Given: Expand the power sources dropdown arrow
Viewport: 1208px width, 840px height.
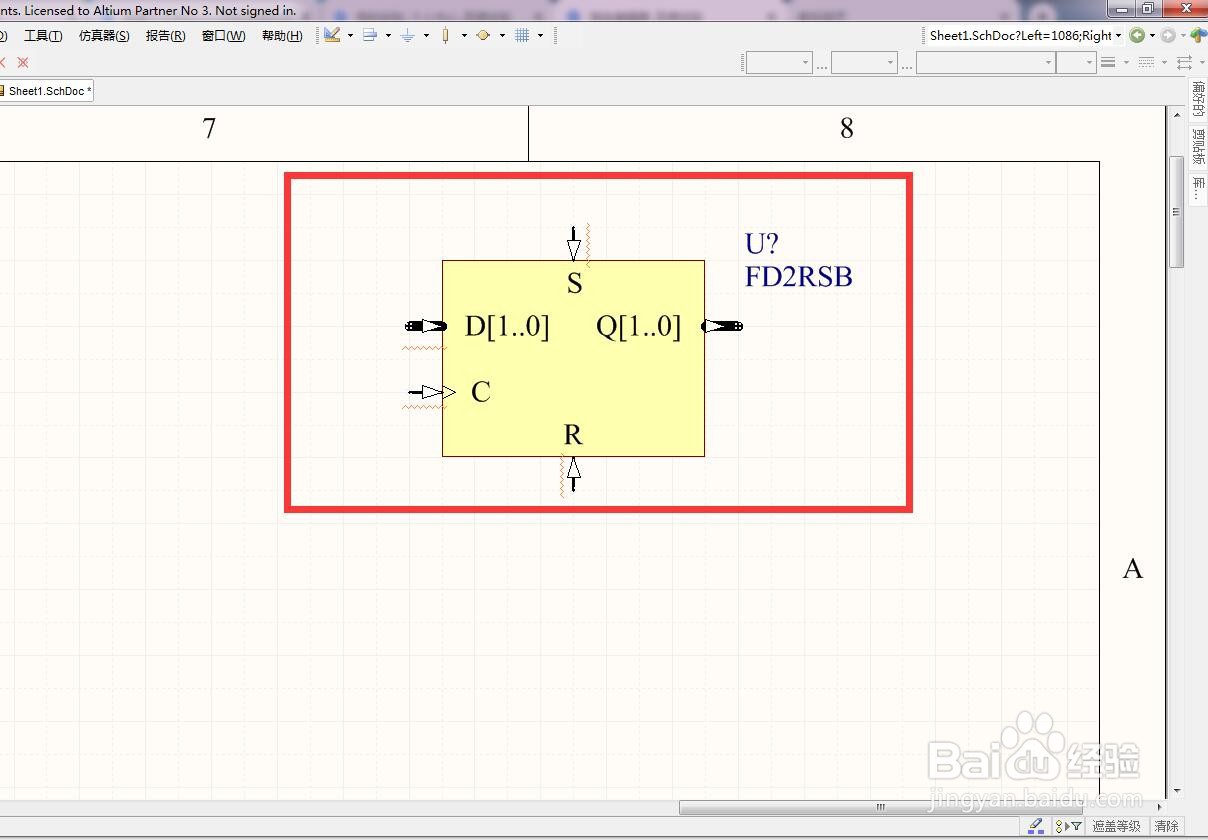Looking at the screenshot, I should pyautogui.click(x=426, y=36).
